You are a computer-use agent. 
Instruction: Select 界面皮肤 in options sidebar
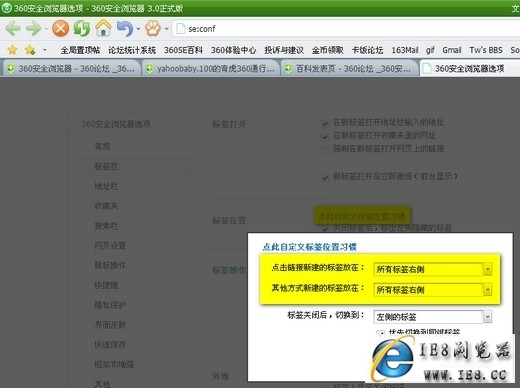[x=110, y=325]
